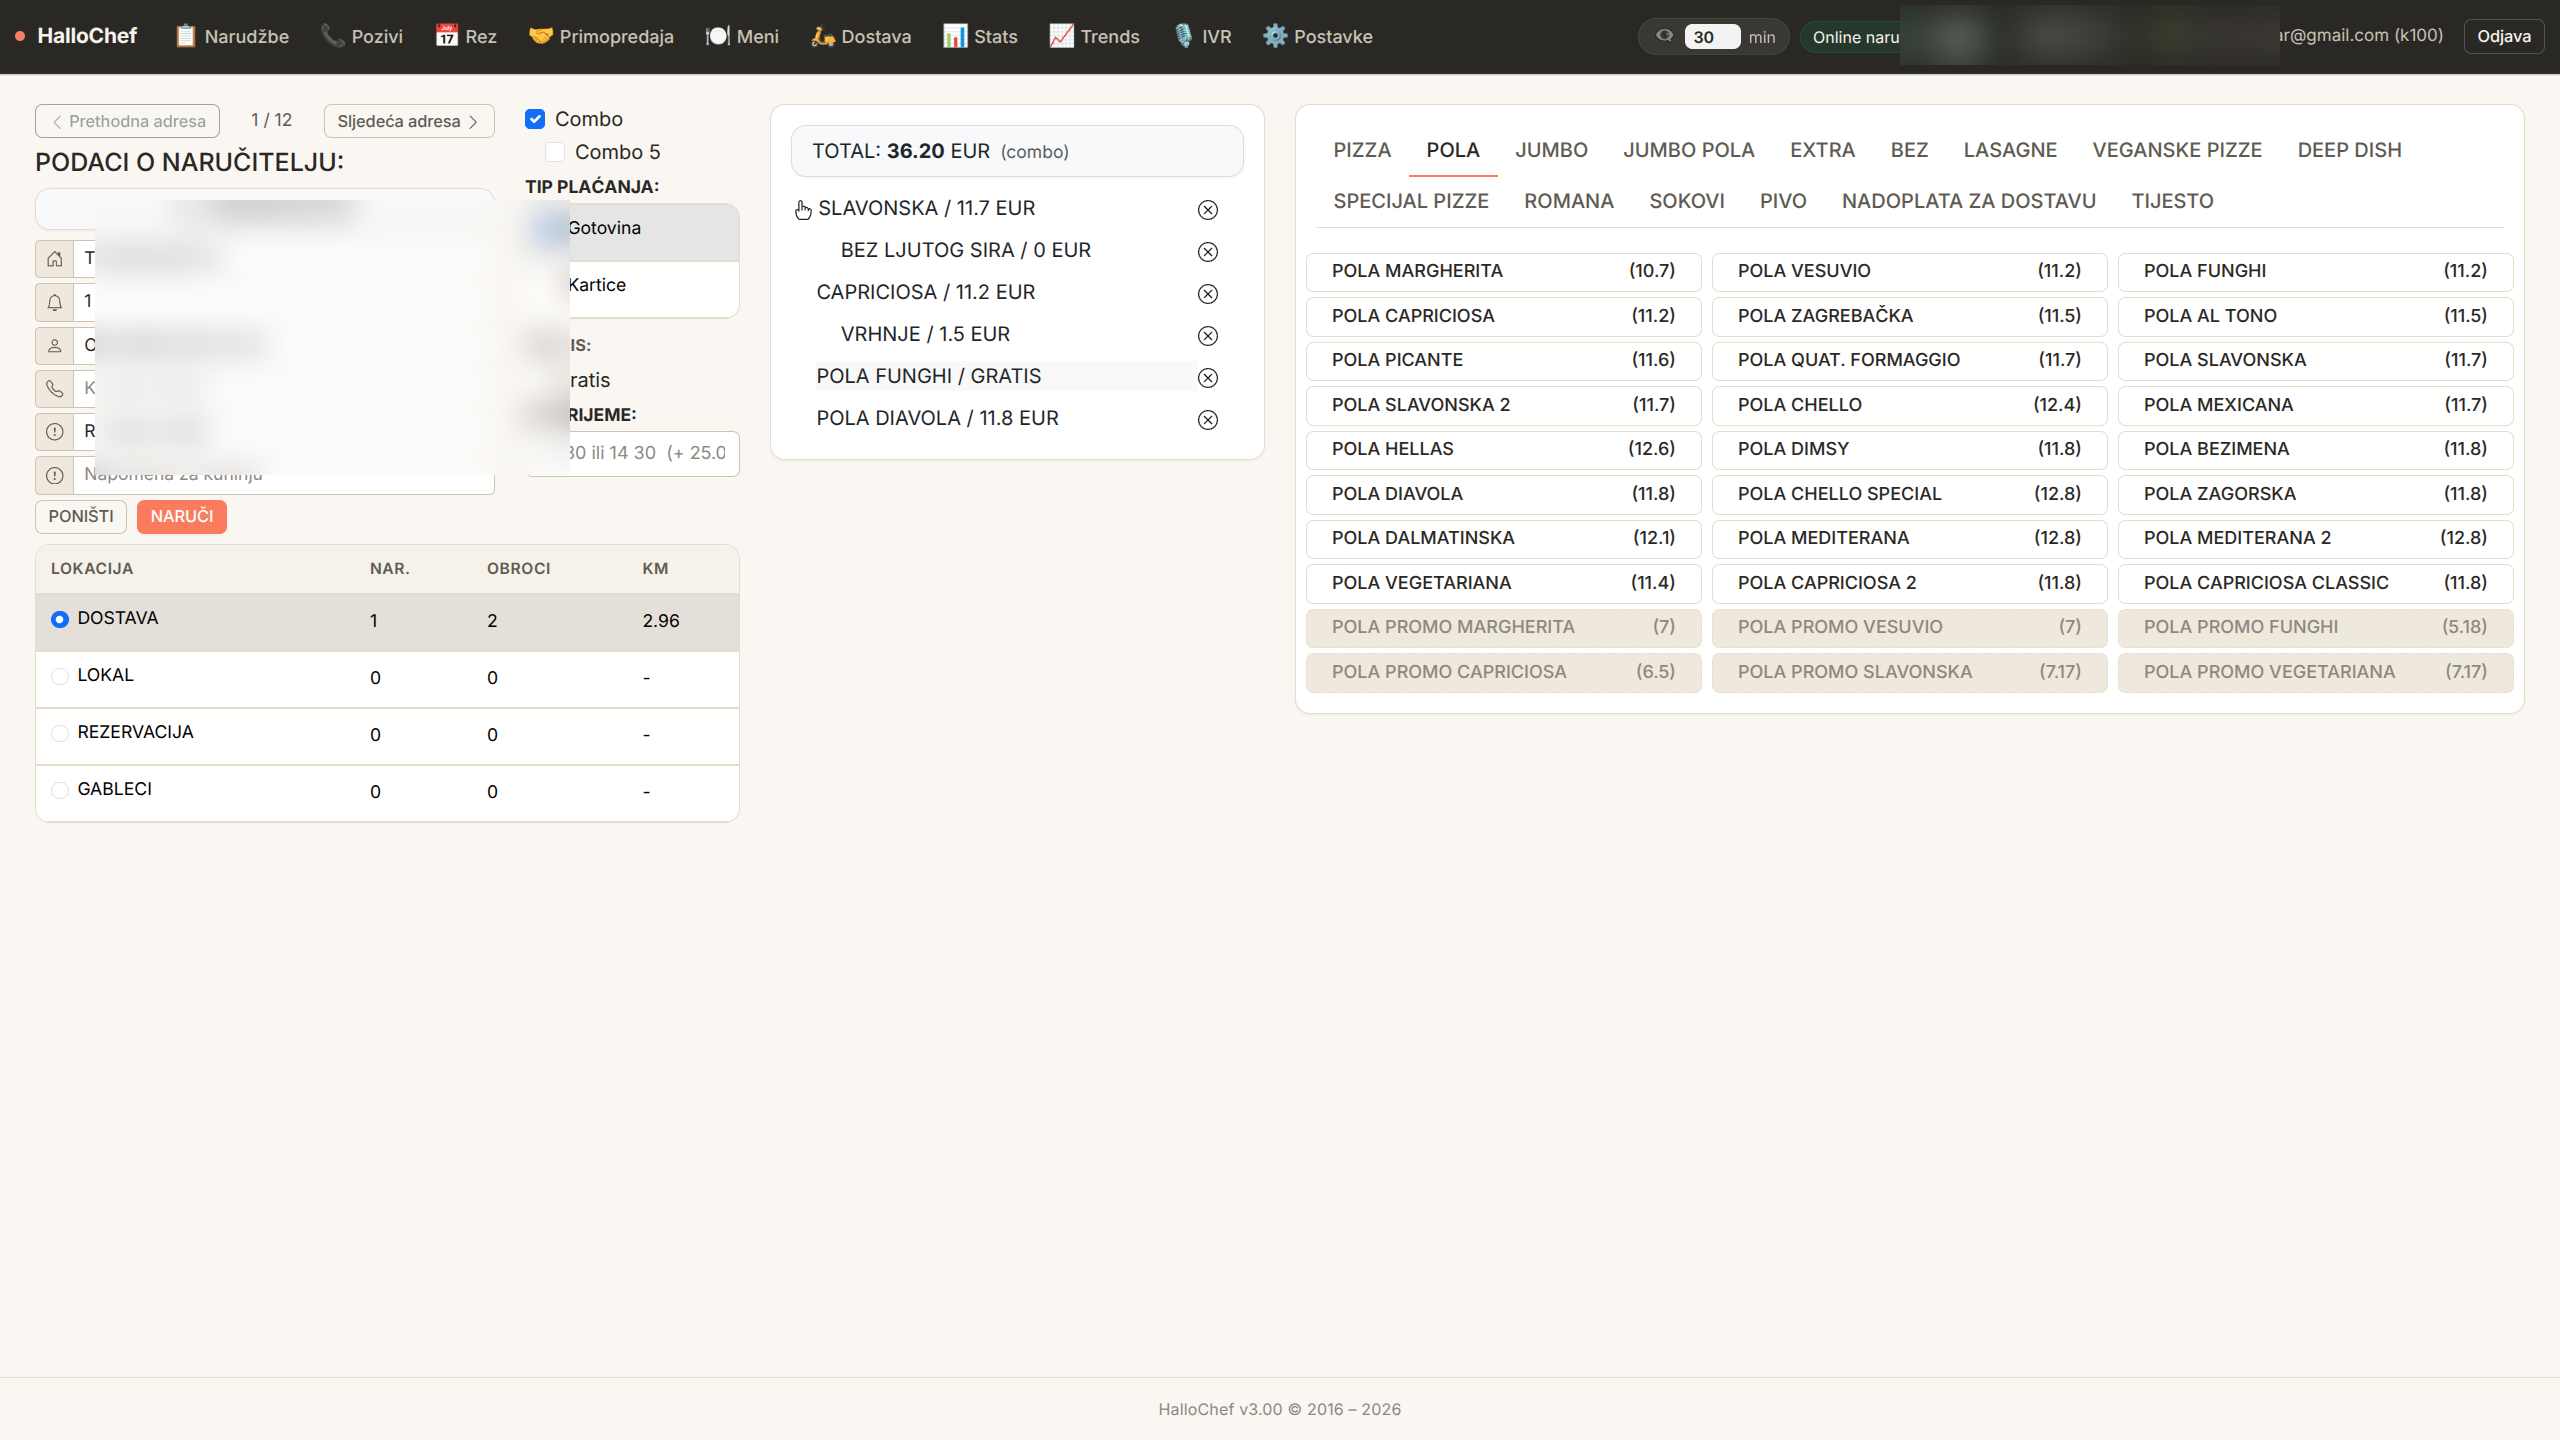Image resolution: width=2560 pixels, height=1440 pixels.
Task: Click the home address field icon
Action: pos(55,259)
